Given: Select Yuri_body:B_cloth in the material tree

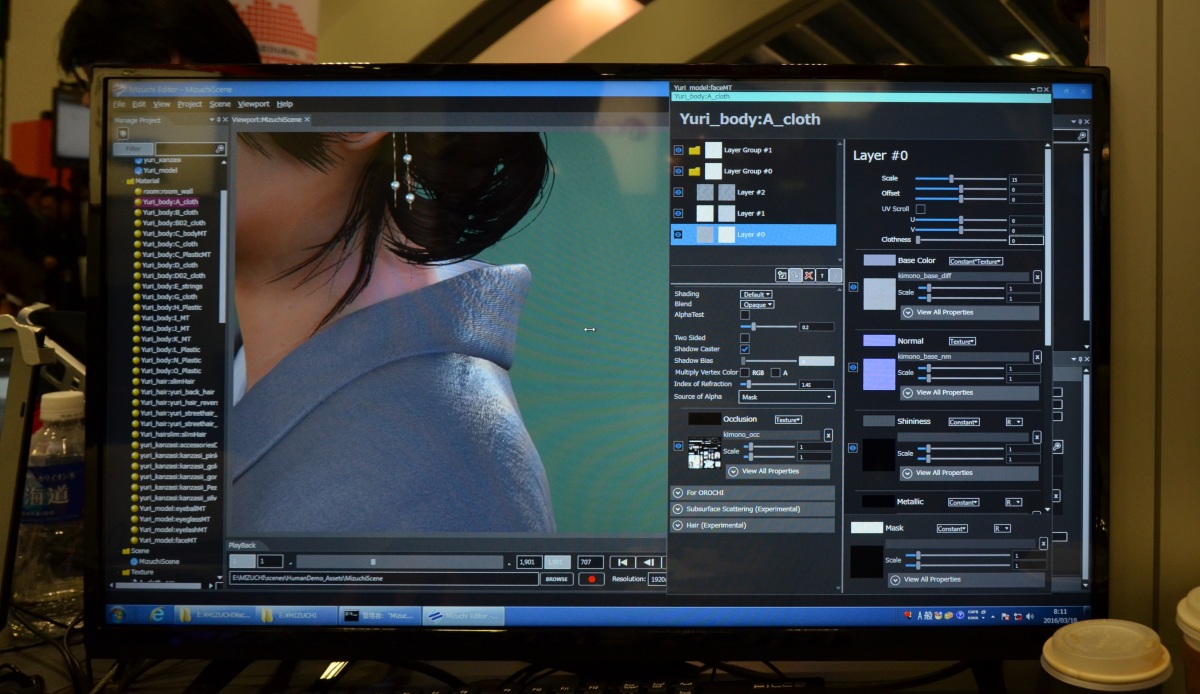Looking at the screenshot, I should tap(170, 212).
